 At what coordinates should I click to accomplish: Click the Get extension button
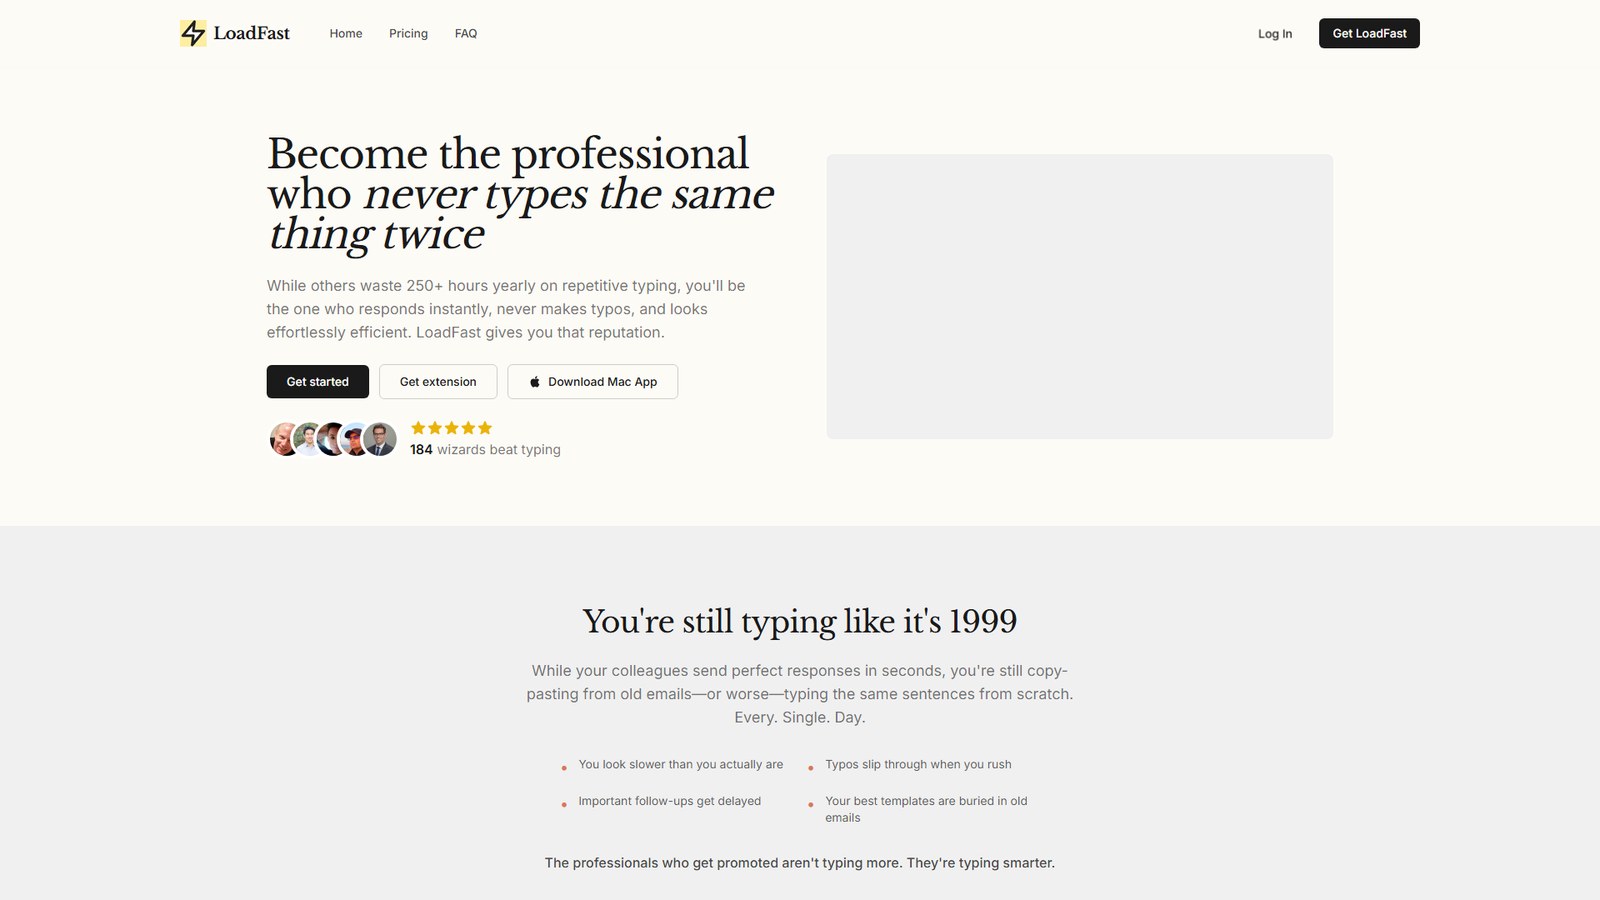pyautogui.click(x=438, y=382)
